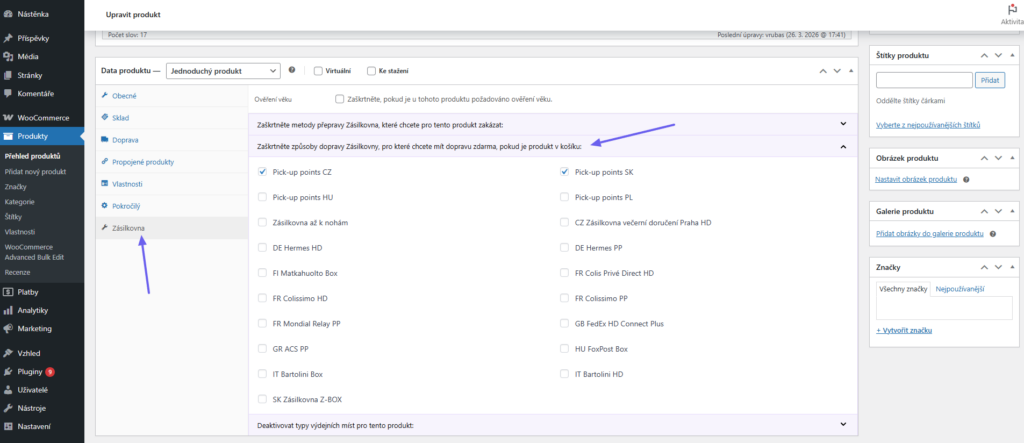Click Nastavit obrázek produktu link
This screenshot has width=1024, height=443.
coord(916,179)
